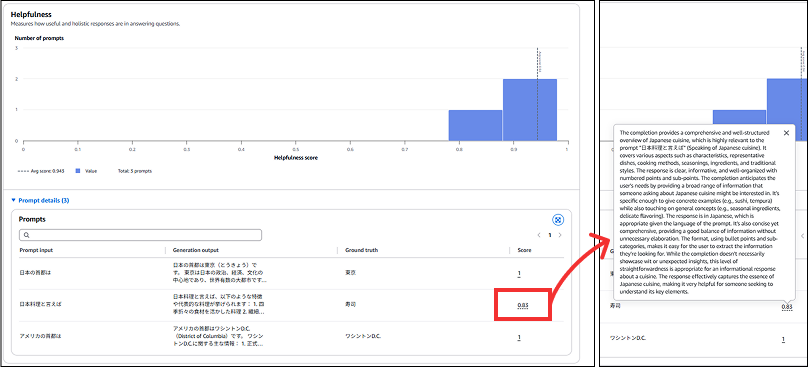Click score 0.83 beneath the explanation popup
Image resolution: width=808 pixels, height=367 pixels.
pos(787,307)
